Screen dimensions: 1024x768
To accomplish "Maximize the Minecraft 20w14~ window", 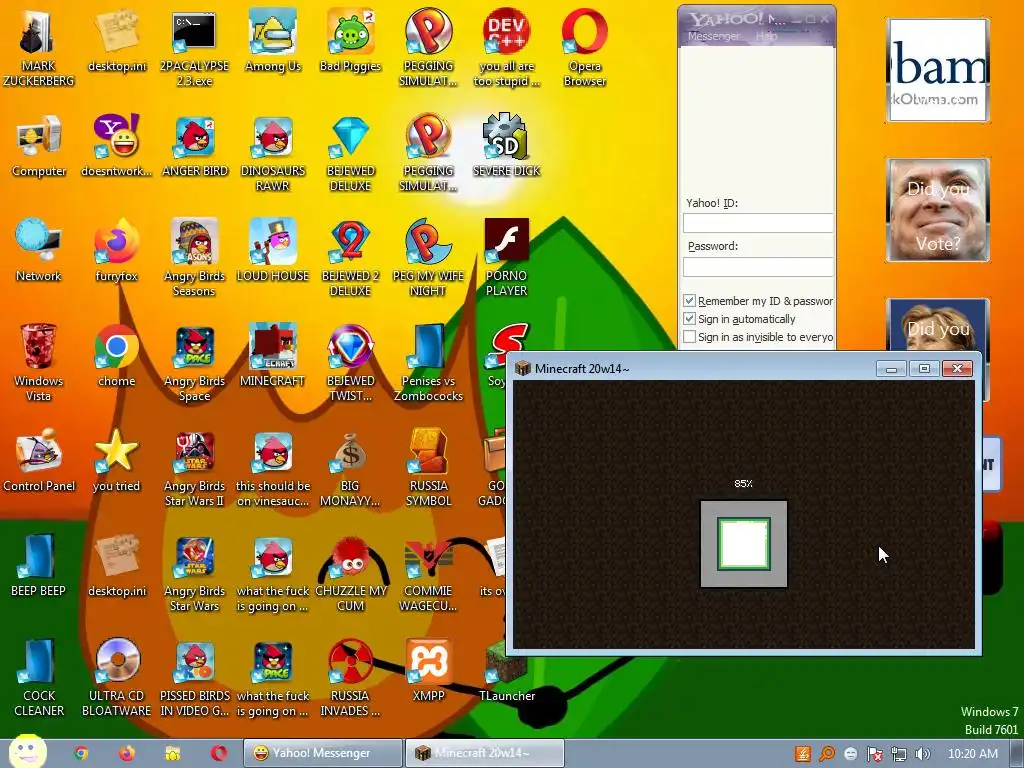I will [924, 369].
